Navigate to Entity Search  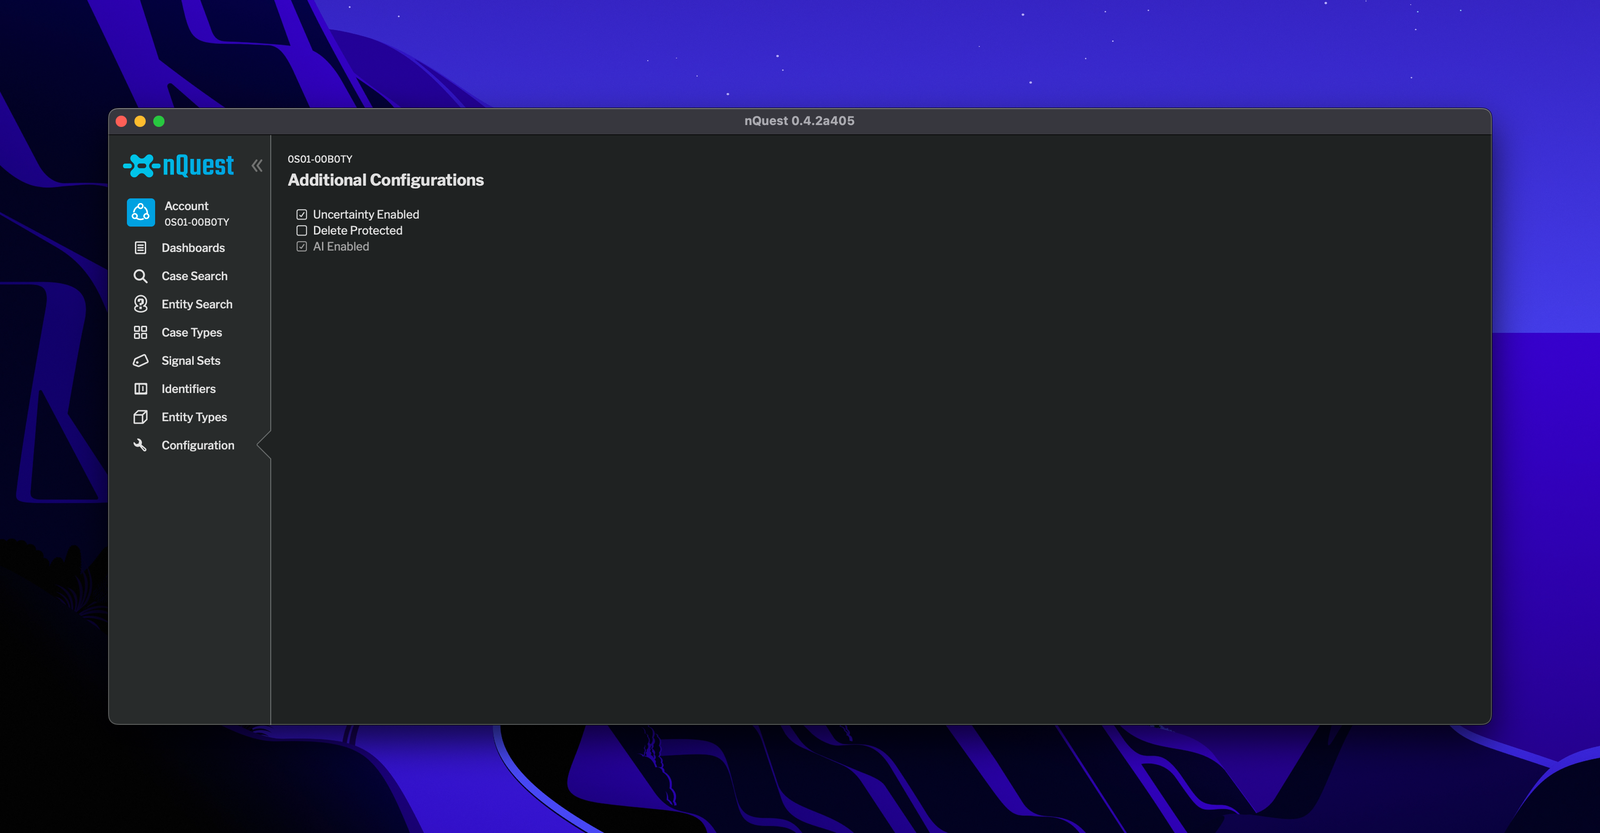point(197,304)
